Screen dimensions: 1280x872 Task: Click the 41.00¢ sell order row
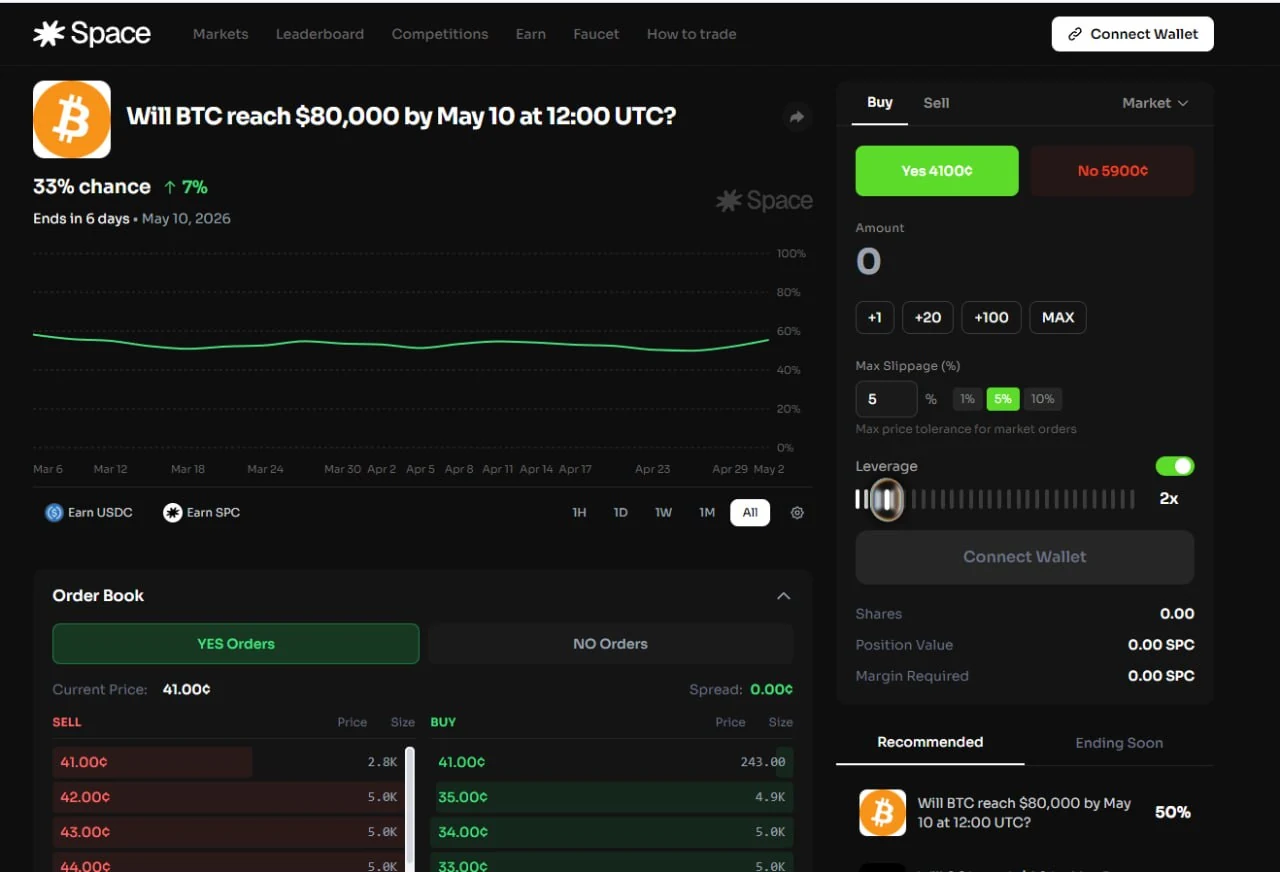[x=228, y=762]
